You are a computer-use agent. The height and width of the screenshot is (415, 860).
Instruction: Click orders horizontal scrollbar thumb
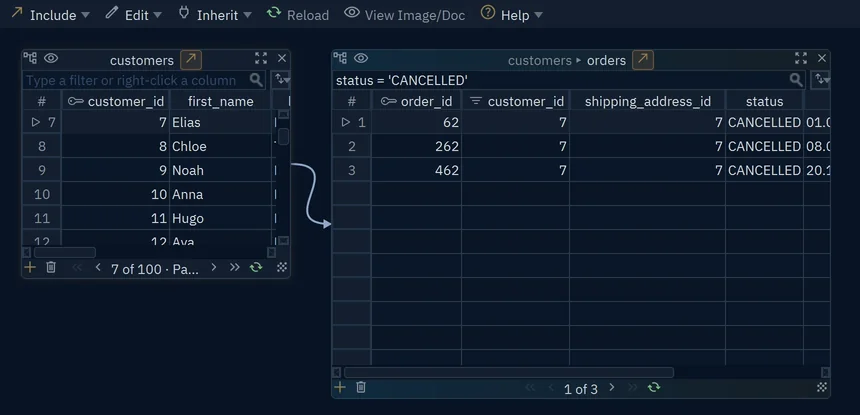pos(508,373)
